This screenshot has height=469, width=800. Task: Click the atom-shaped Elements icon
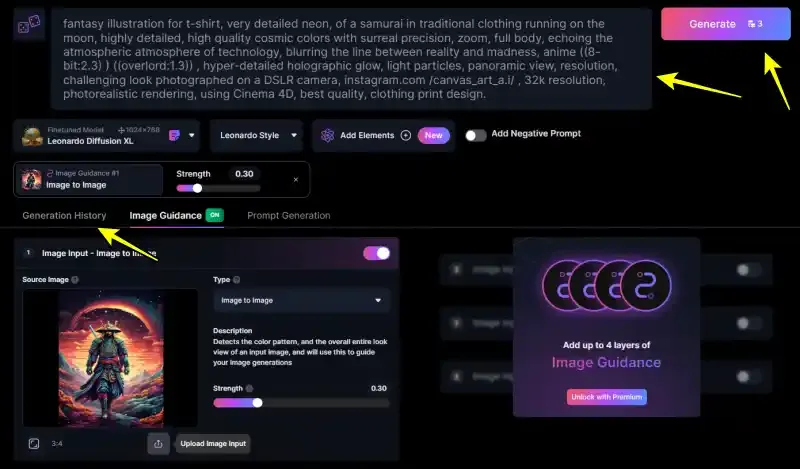pyautogui.click(x=328, y=135)
